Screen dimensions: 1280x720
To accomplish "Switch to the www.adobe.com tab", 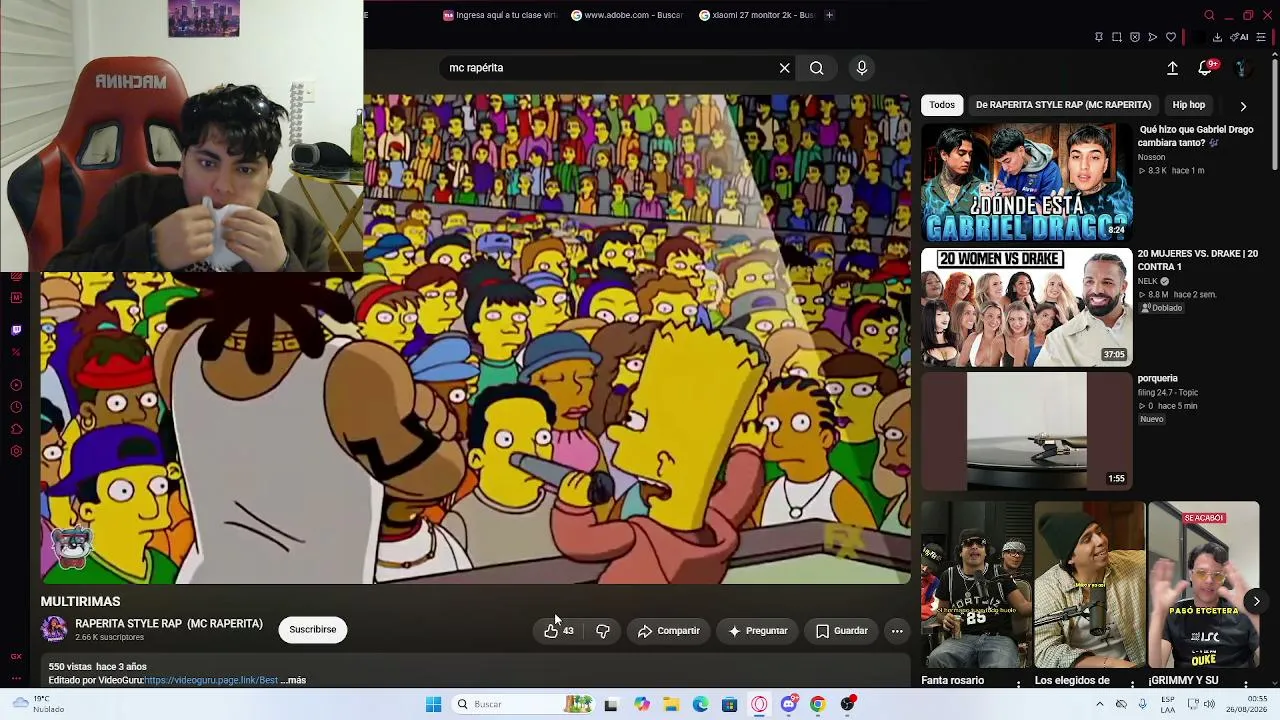I will pos(627,15).
